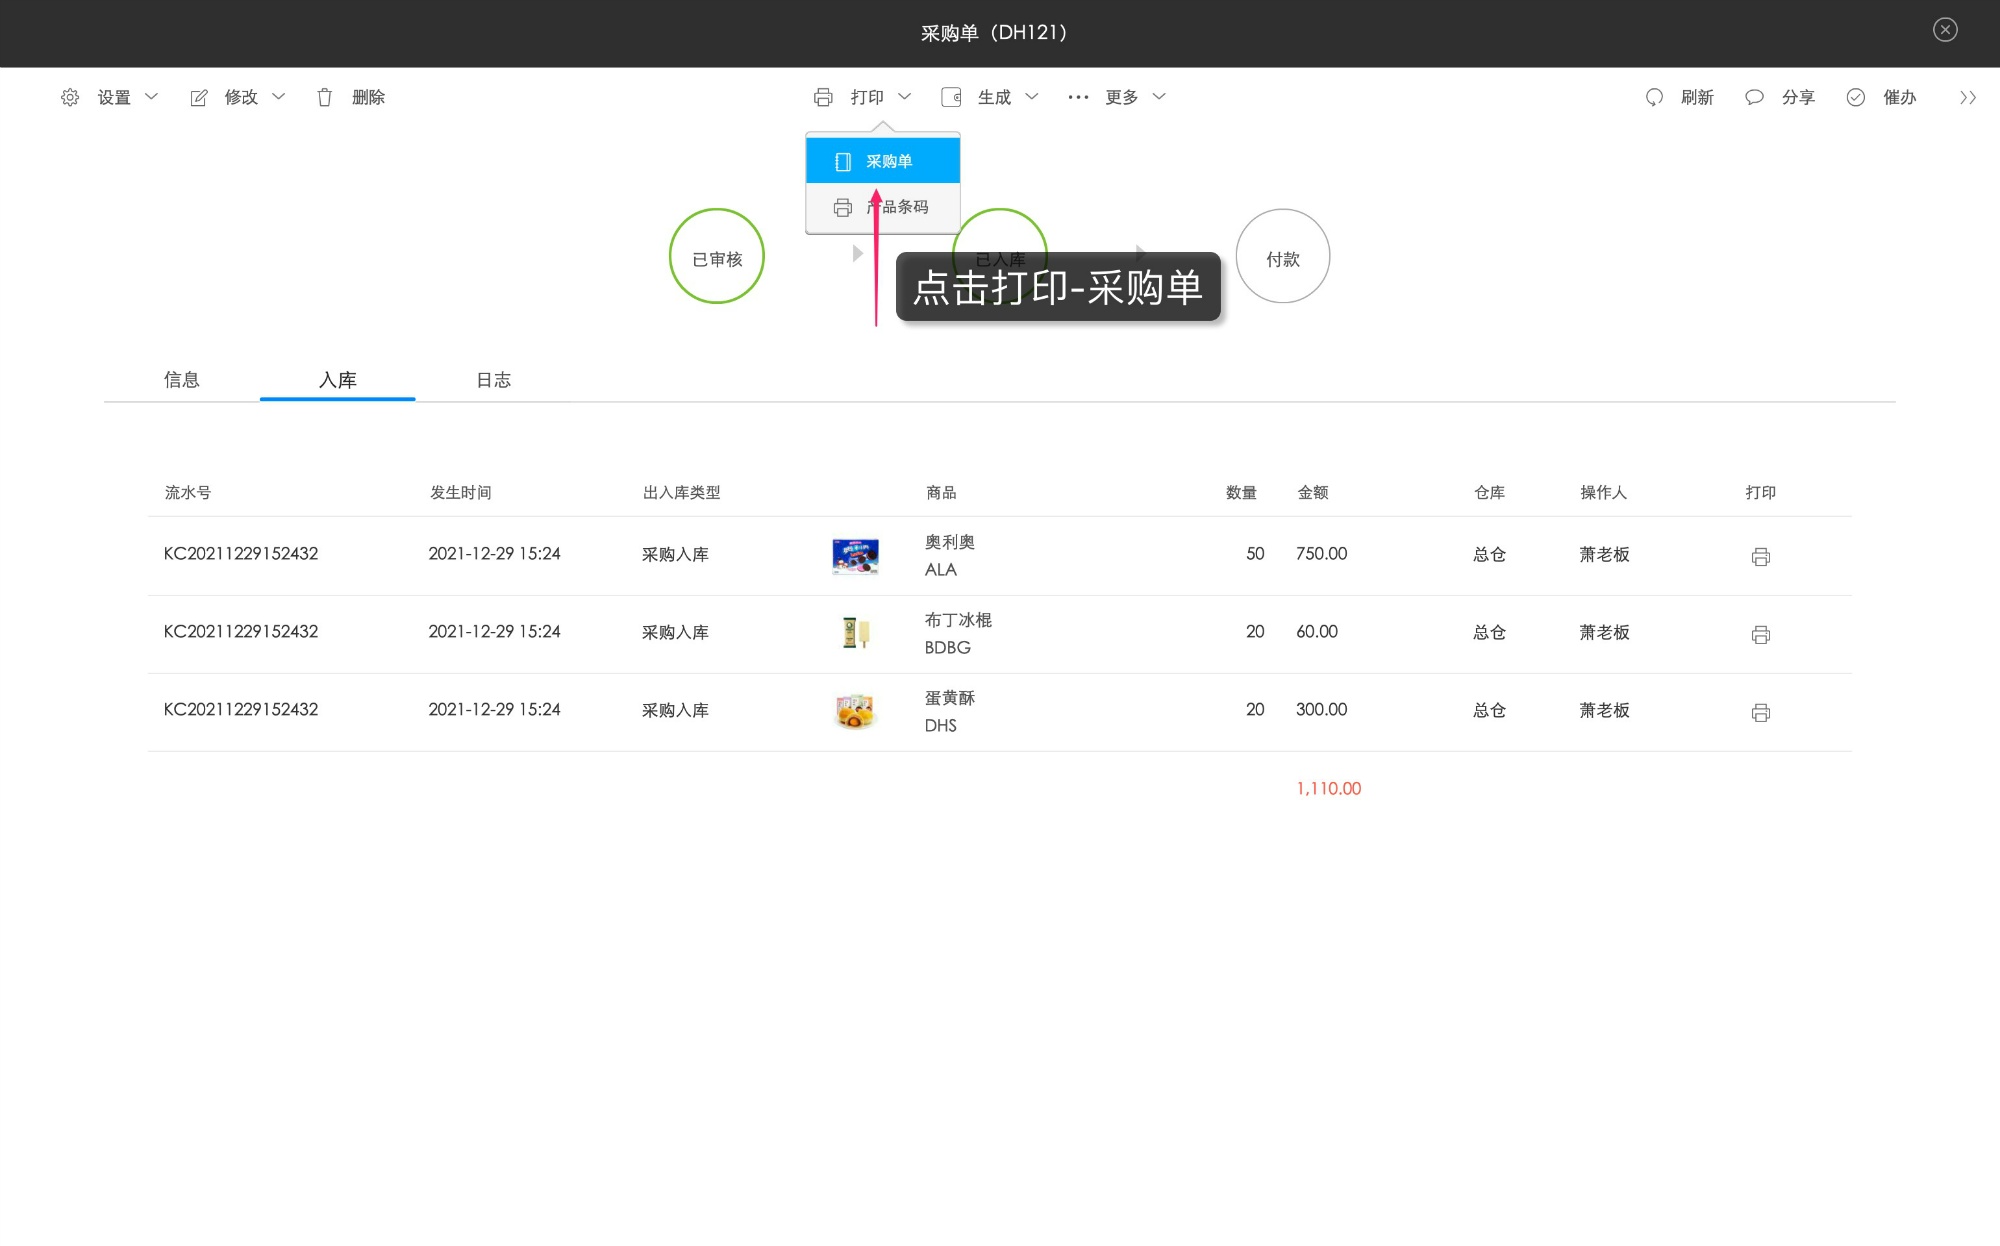Viewport: 2000px width, 1246px height.
Task: Click the 分享 share bubble icon
Action: 1754,97
